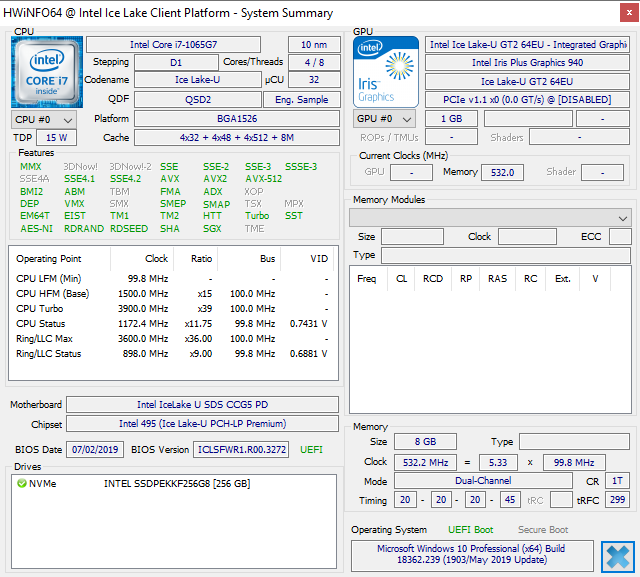Click the CPU Turbo 3900.0 MHz clock
Viewport: 640px width, 577px height.
point(143,309)
